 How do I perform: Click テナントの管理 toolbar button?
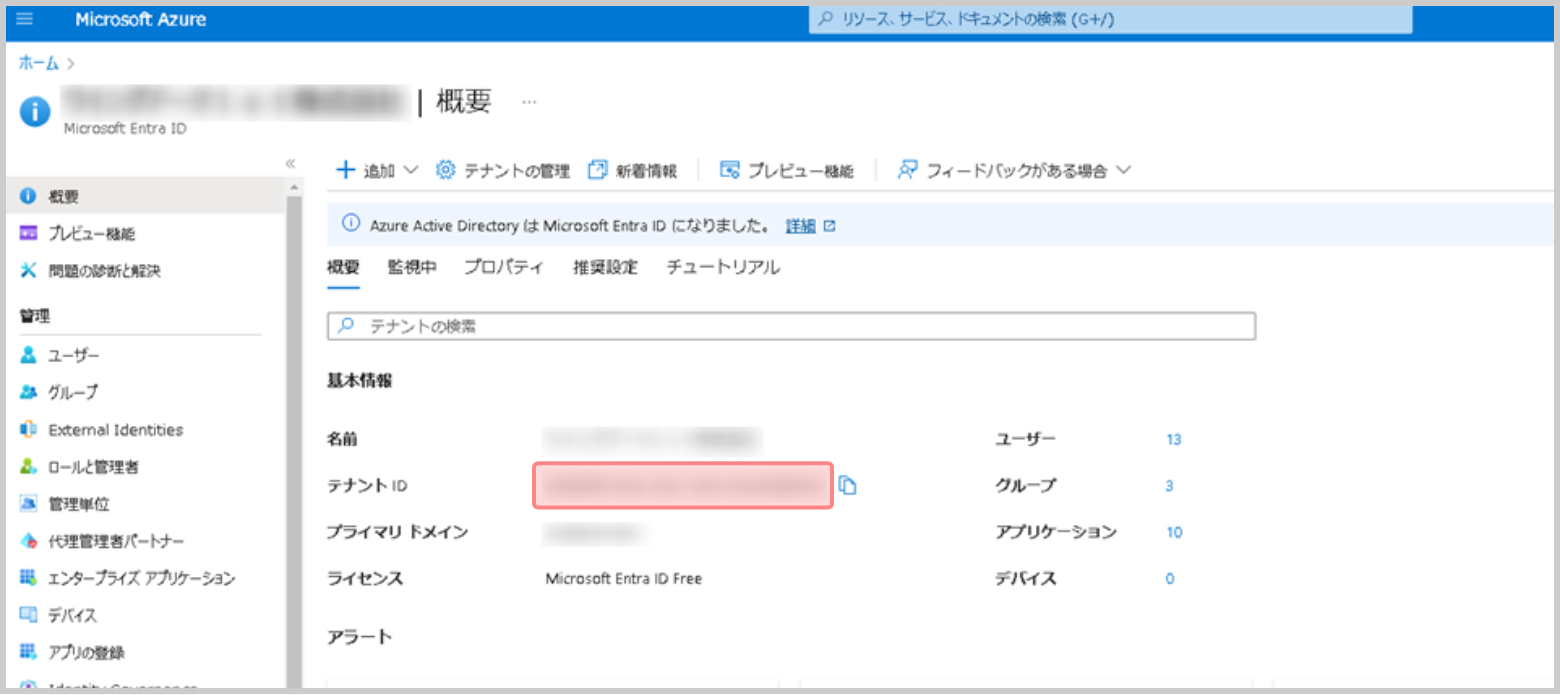[503, 171]
